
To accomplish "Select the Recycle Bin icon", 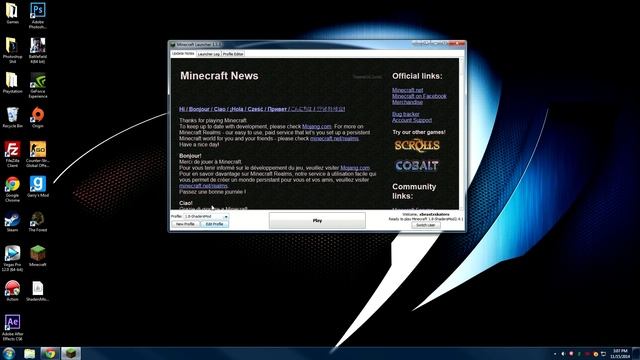I will click(x=12, y=118).
